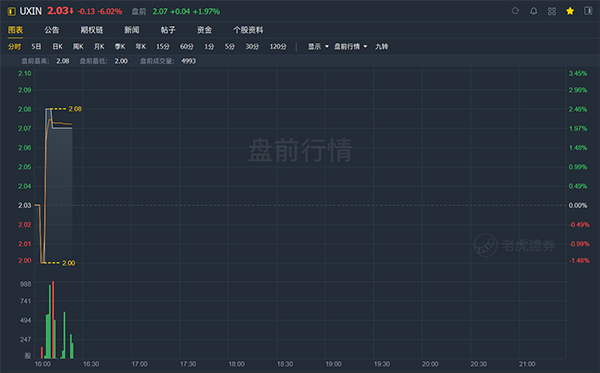The image size is (600, 373).
Task: Open the 新闻 tab
Action: (x=132, y=30)
